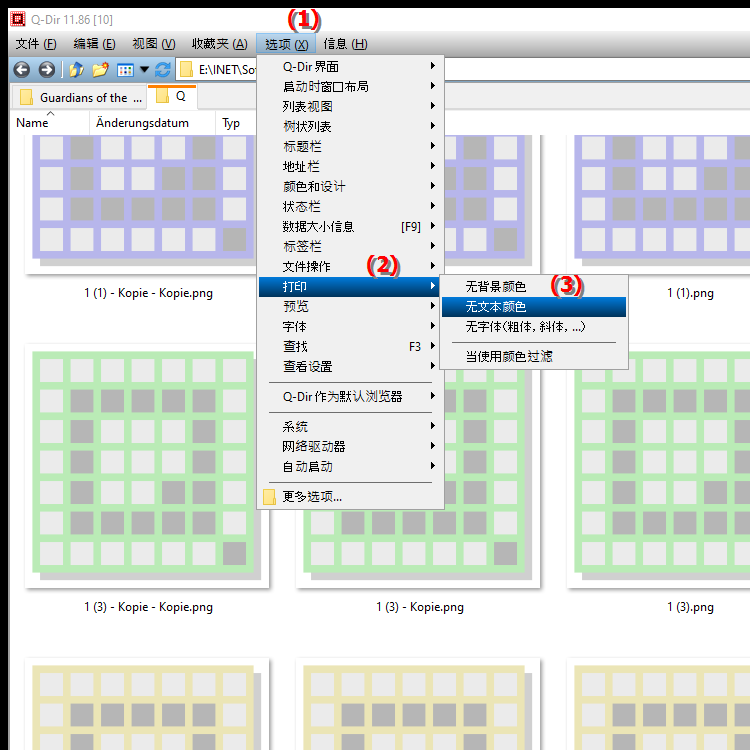Open the 网络驱动器 submenu
This screenshot has width=750, height=750.
coord(351,446)
